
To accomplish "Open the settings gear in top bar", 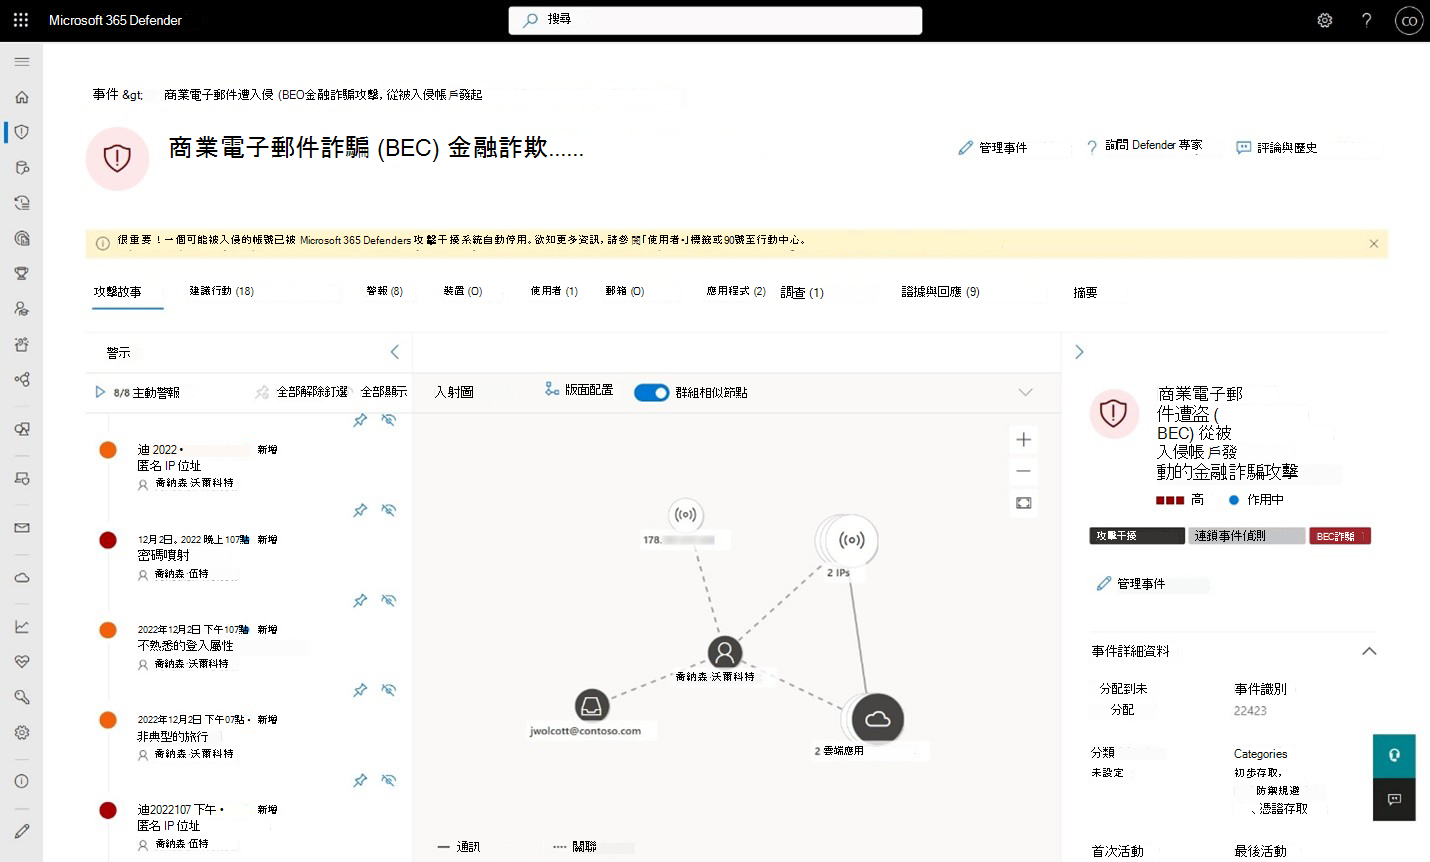I will (x=1325, y=20).
